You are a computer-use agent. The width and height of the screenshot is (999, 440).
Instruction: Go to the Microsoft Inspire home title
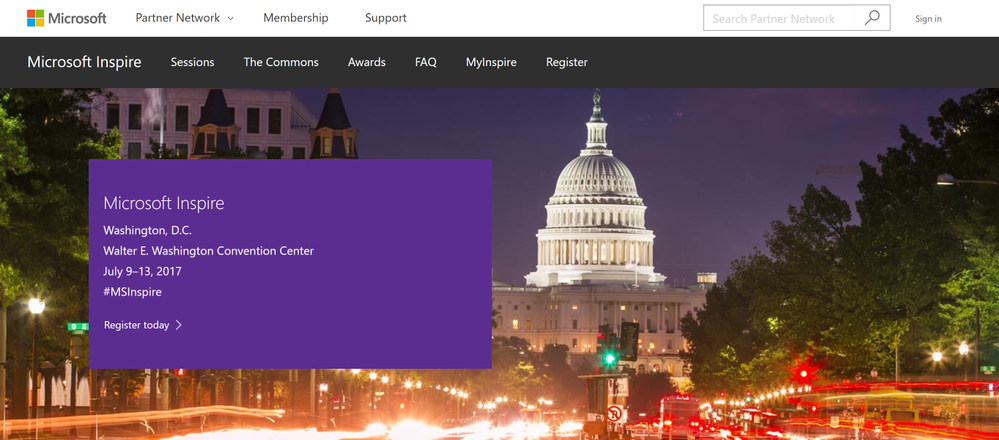[x=84, y=62]
